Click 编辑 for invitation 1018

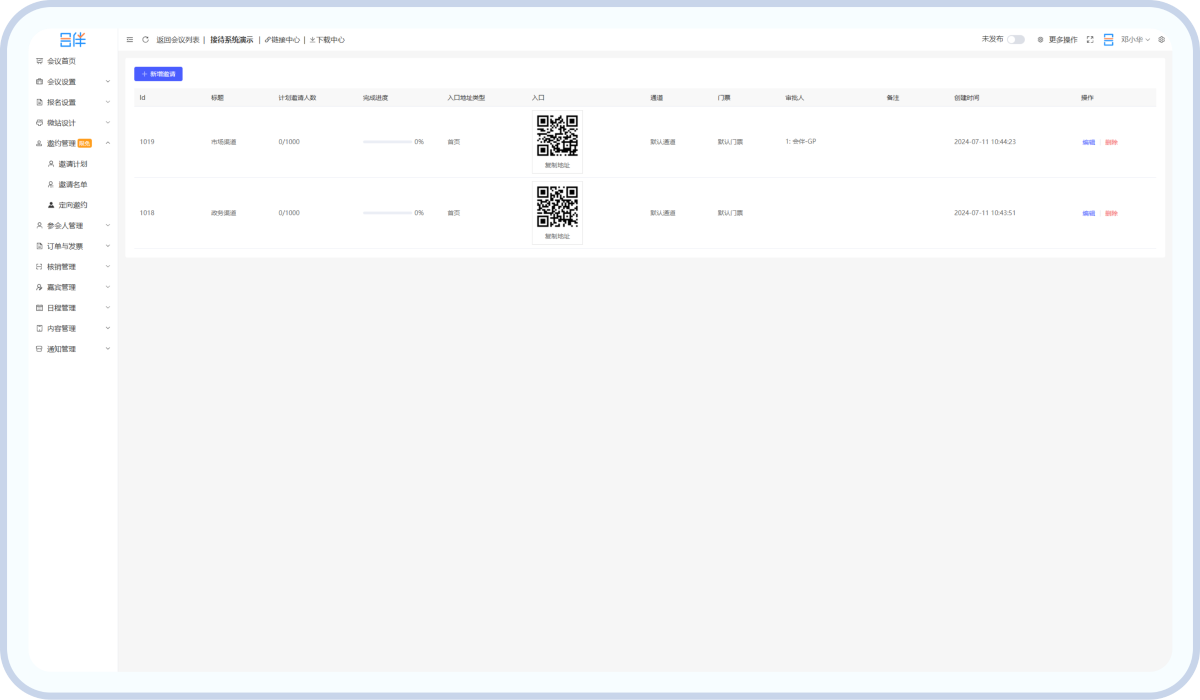[1088, 213]
